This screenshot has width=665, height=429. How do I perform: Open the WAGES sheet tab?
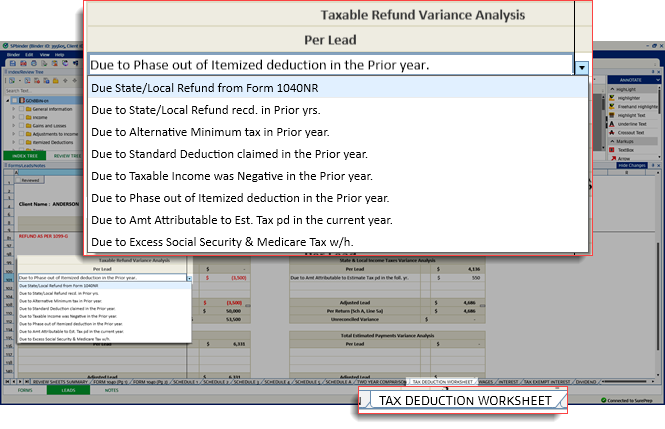click(x=486, y=382)
